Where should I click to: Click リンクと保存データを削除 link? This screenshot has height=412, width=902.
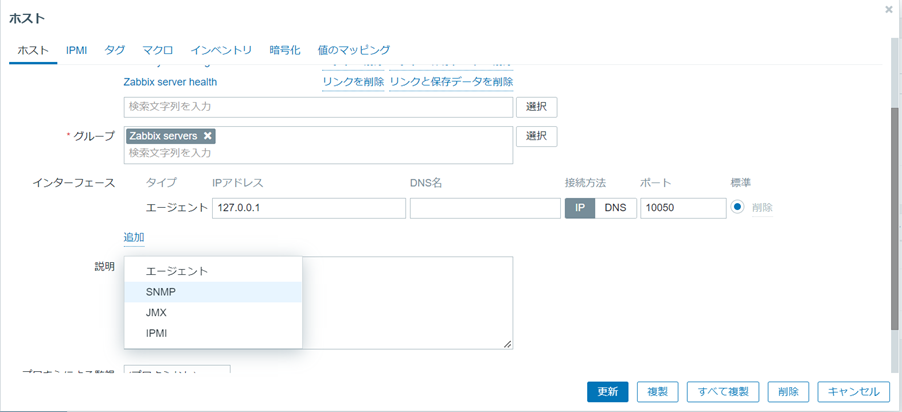[x=451, y=82]
